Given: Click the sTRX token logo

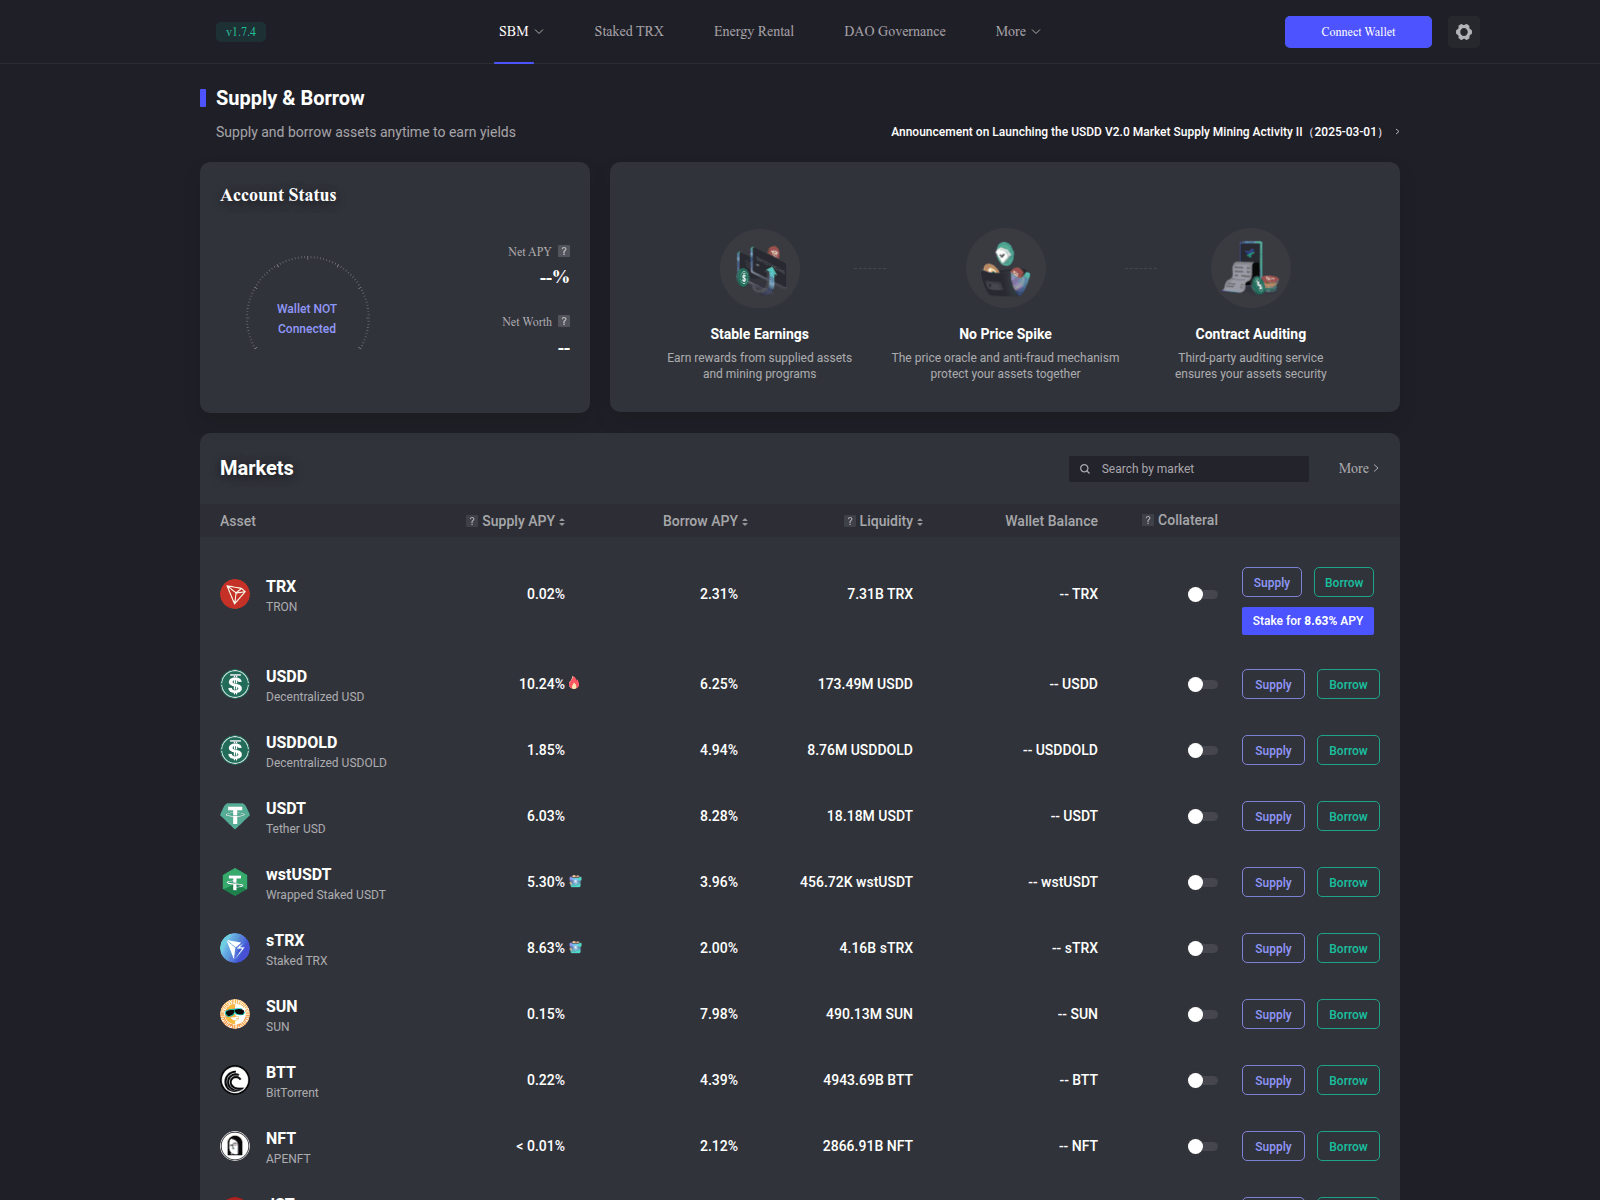Looking at the screenshot, I should (235, 948).
